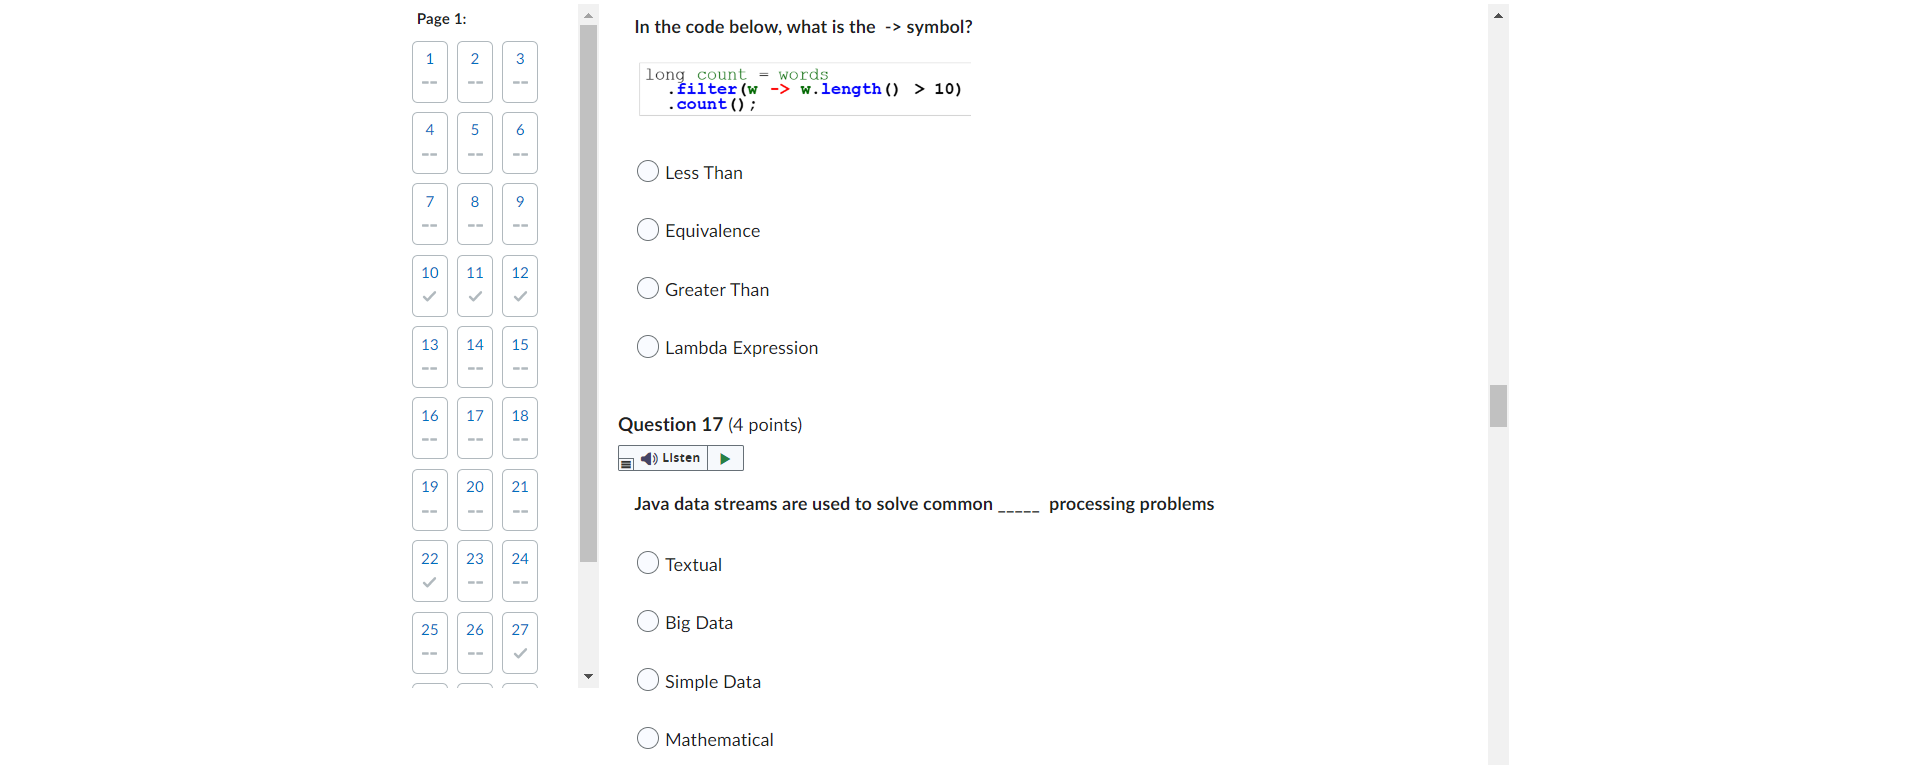
Task: Choose the "Lambda Expression" option
Action: coord(647,346)
